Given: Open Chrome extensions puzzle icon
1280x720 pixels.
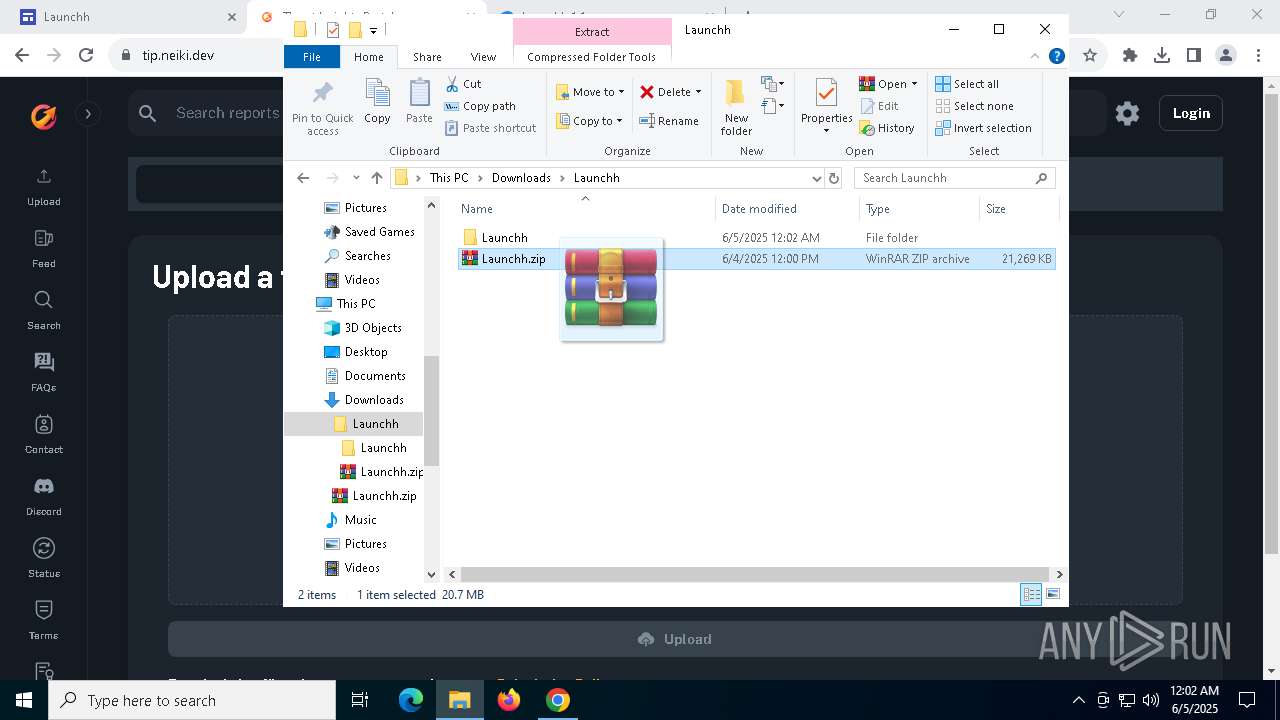Looking at the screenshot, I should click(x=1130, y=56).
